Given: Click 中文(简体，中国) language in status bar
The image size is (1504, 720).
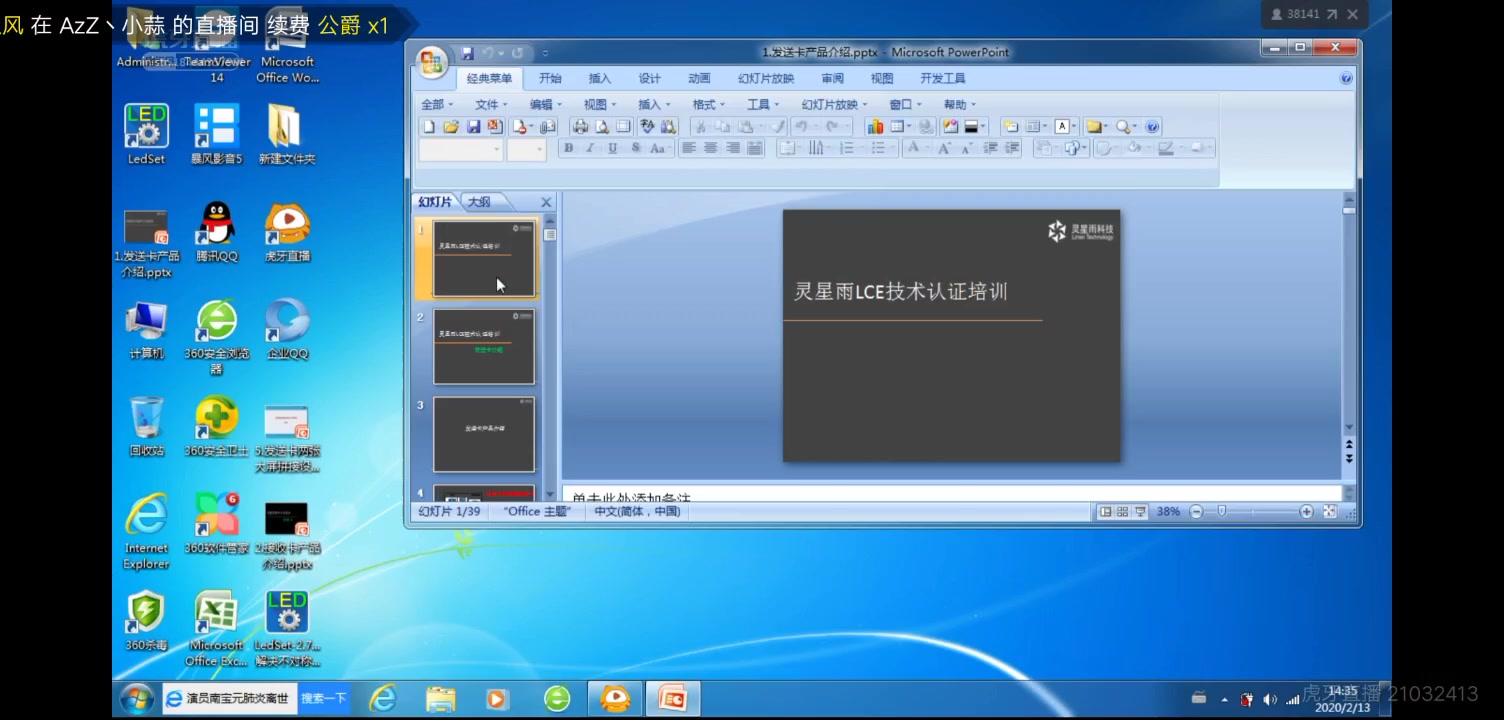Looking at the screenshot, I should 637,511.
